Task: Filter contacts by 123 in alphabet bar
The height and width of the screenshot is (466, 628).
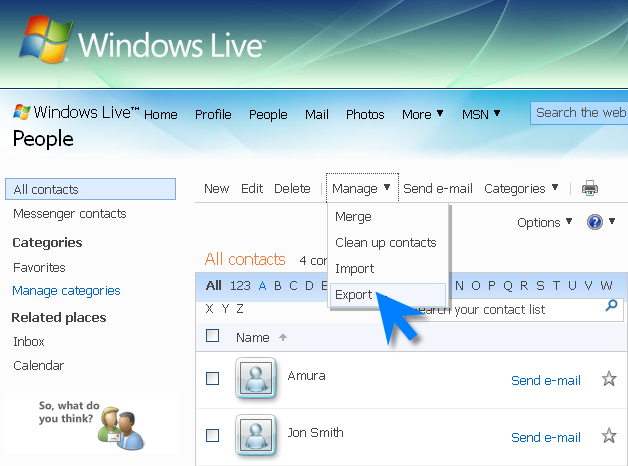Action: (240, 285)
